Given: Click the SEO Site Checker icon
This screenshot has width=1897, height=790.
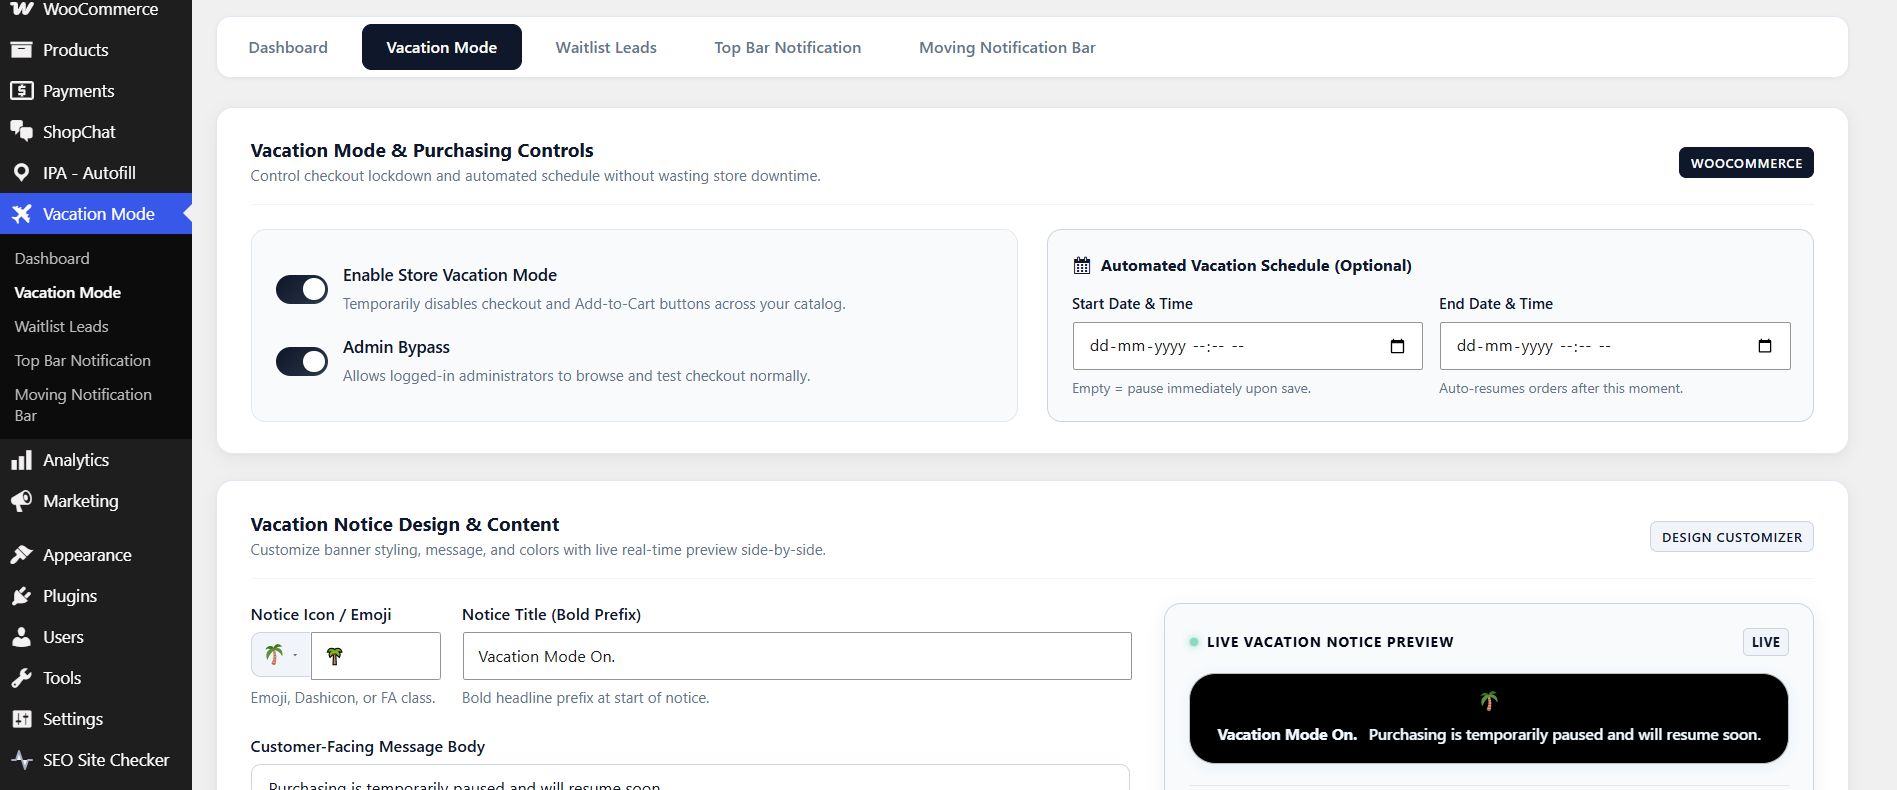Looking at the screenshot, I should 21,760.
